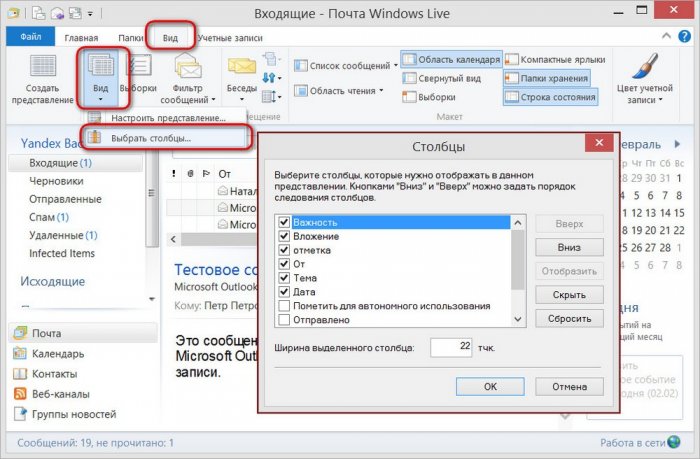Collapse the ribbon with chevron arrow
700x459 pixels.
tap(666, 36)
